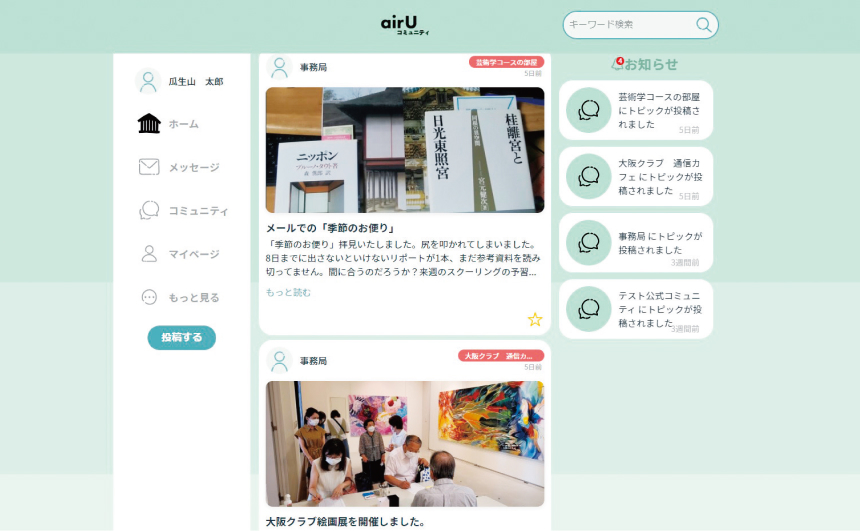This screenshot has height=531, width=860.
Task: Click the メッセージ envelope icon
Action: coord(149,167)
